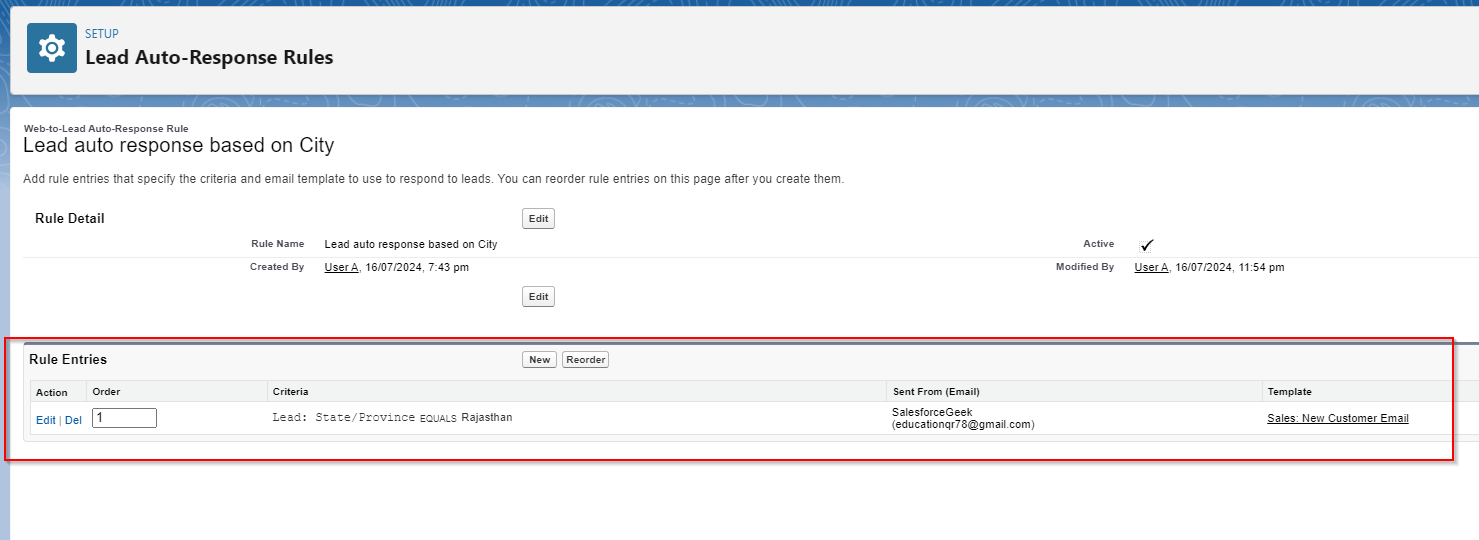Image resolution: width=1479 pixels, height=540 pixels.
Task: Click the Order input field containing 1
Action: click(124, 418)
